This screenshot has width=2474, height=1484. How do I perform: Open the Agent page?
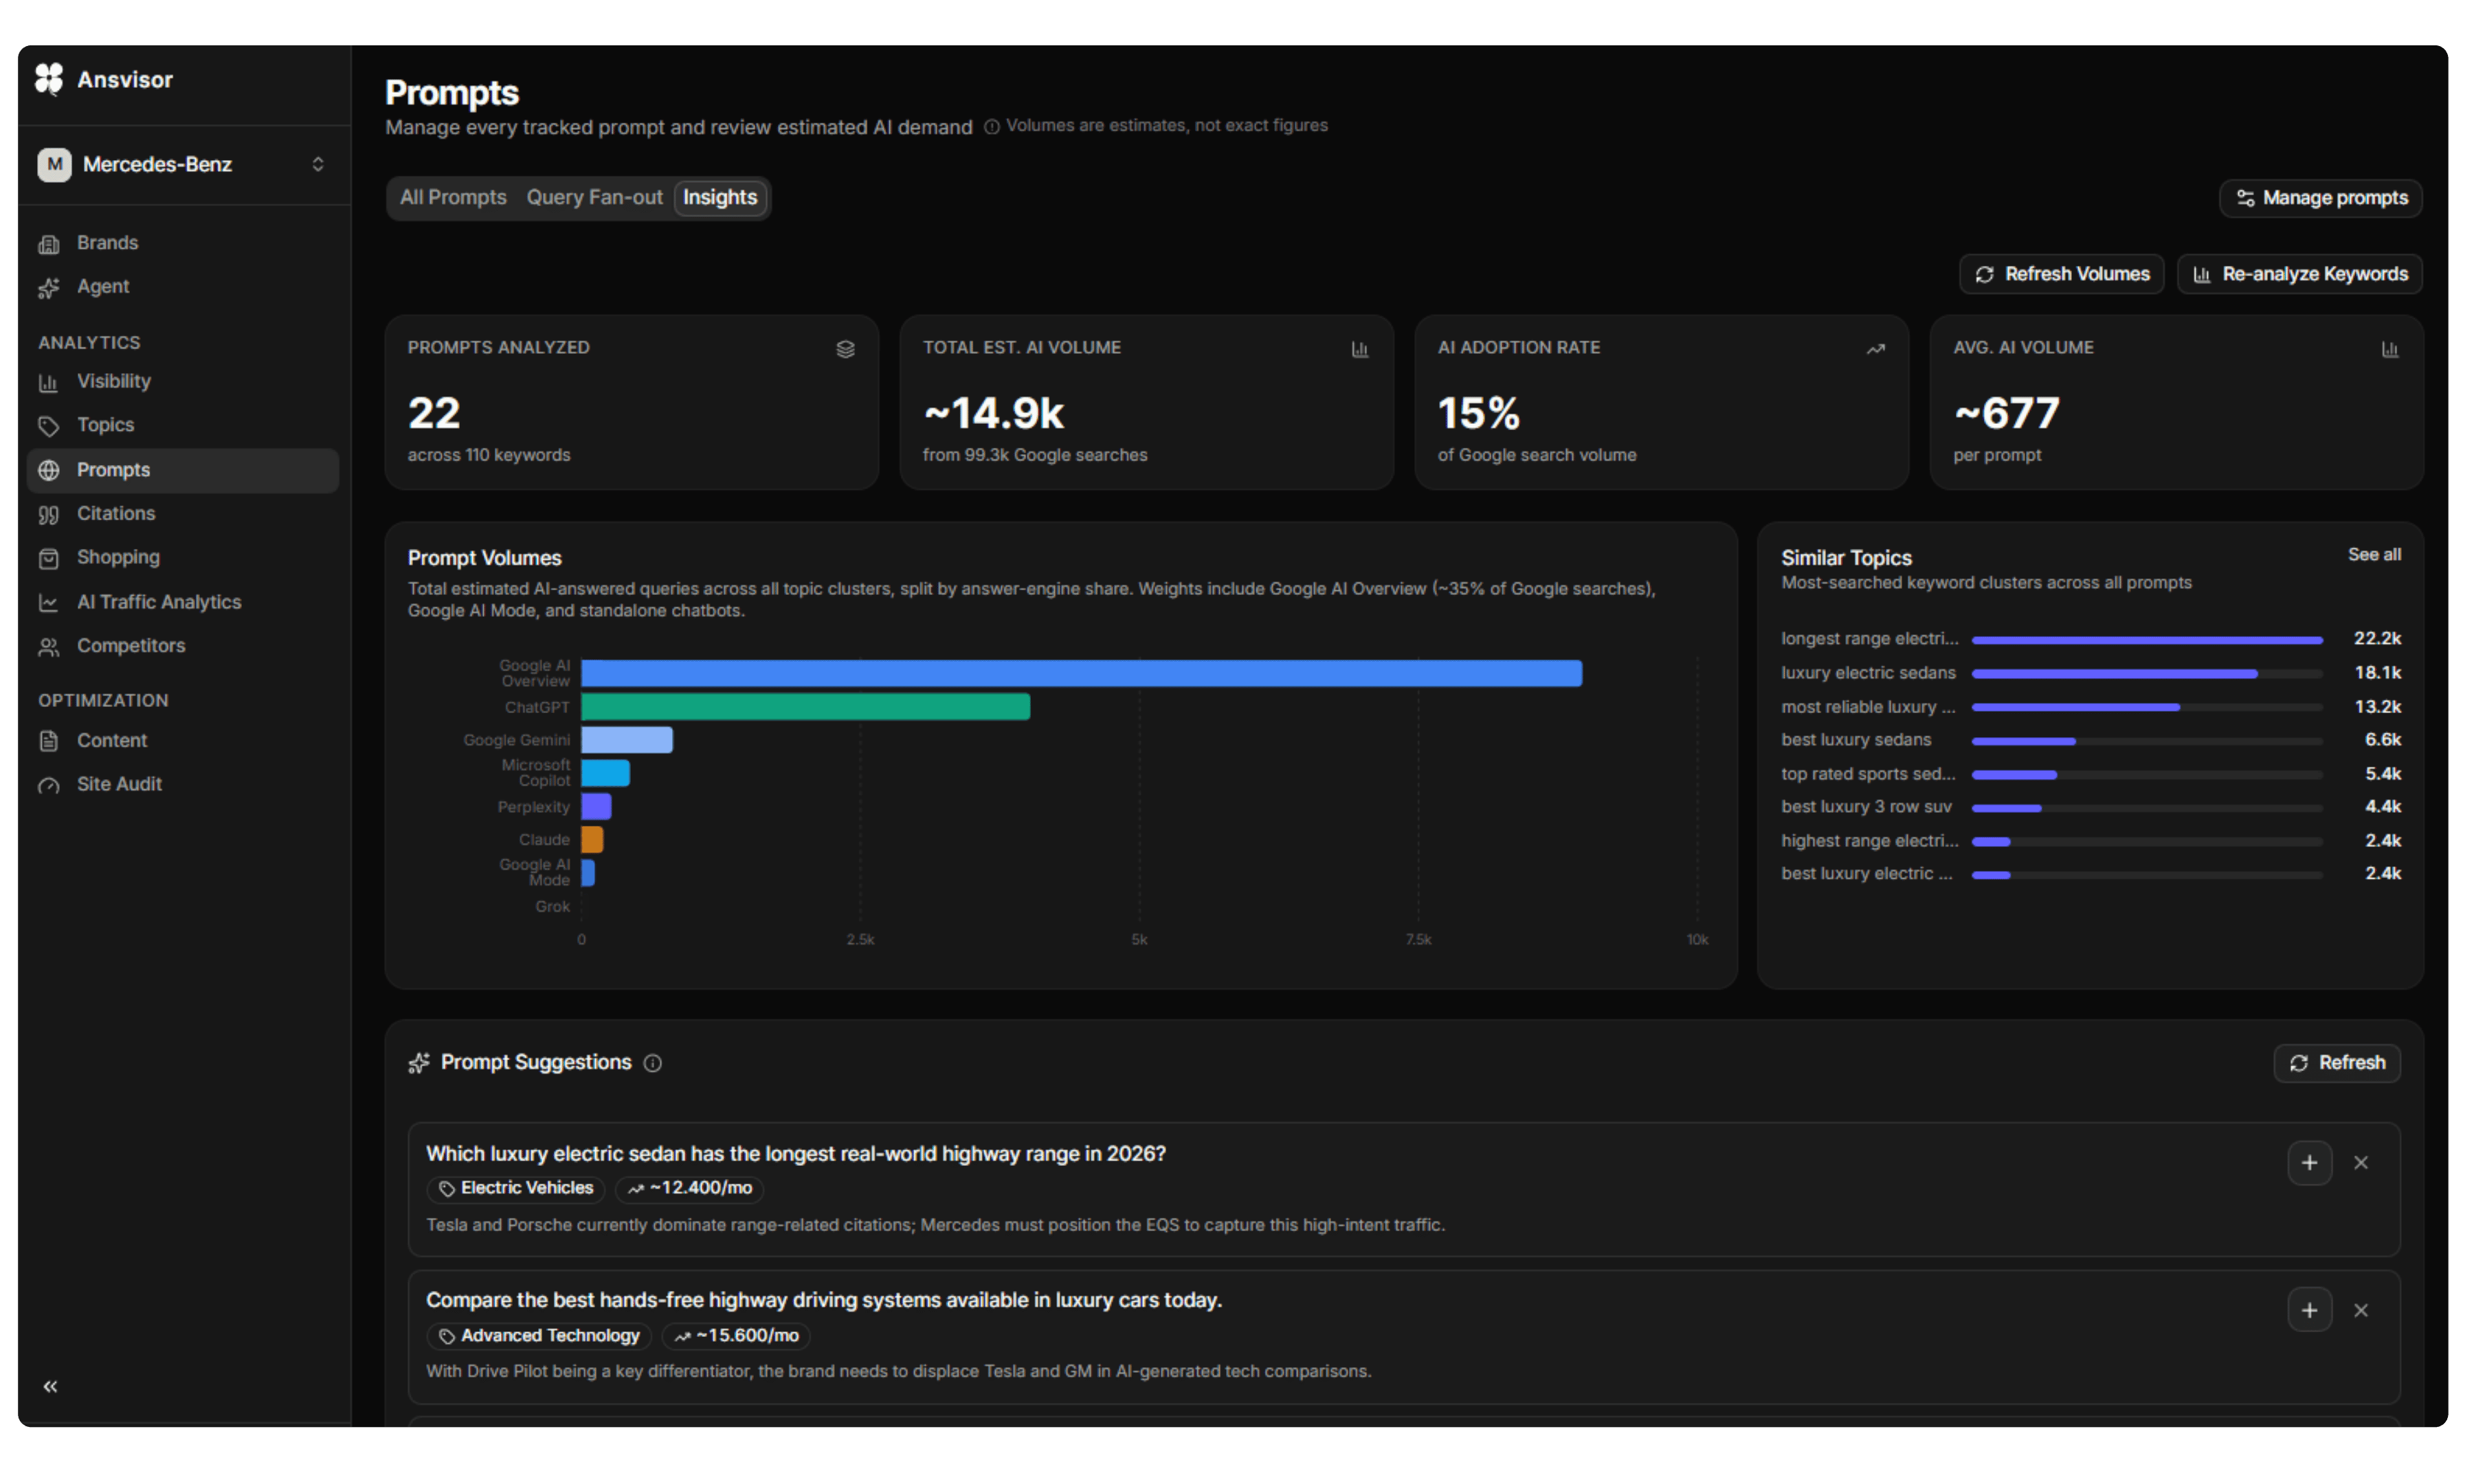coord(183,287)
